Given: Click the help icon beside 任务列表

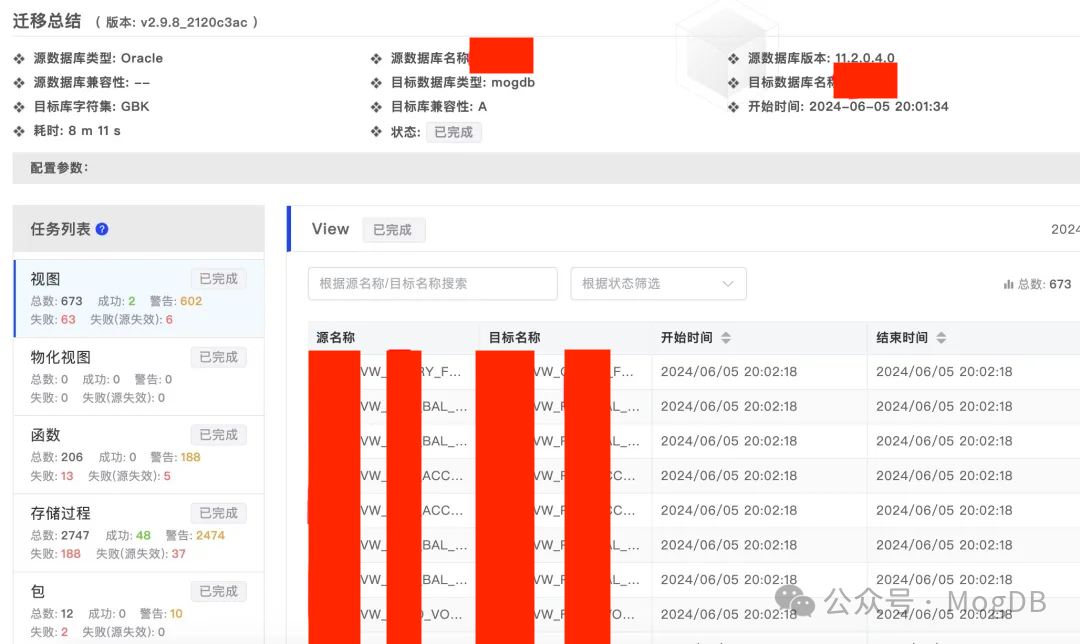Looking at the screenshot, I should pyautogui.click(x=102, y=230).
